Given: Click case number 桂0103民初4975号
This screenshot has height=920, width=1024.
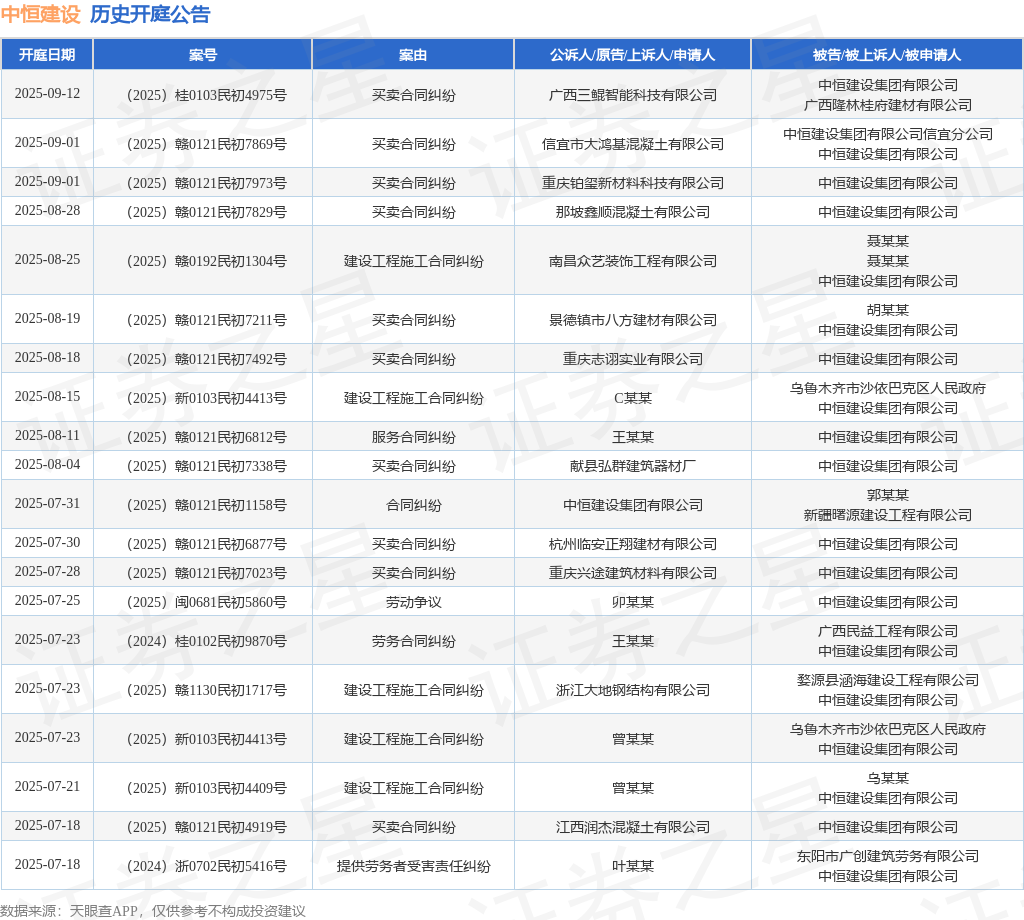Looking at the screenshot, I should (206, 95).
